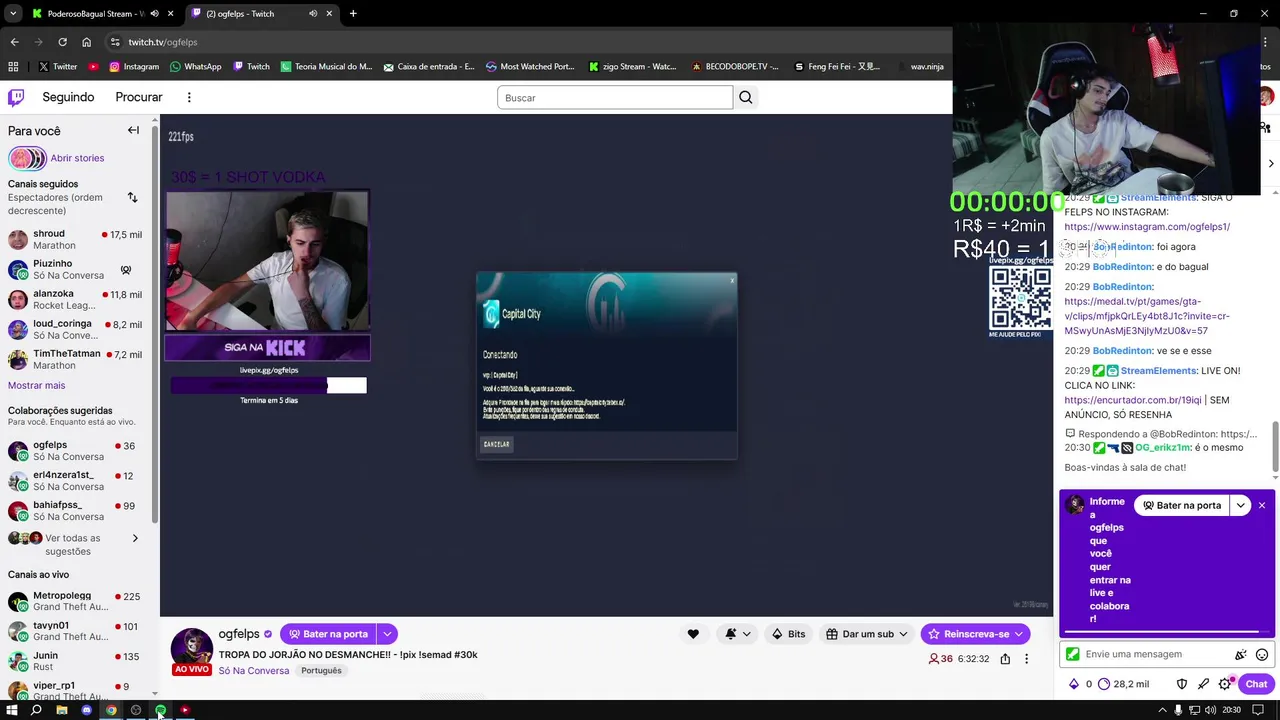Viewport: 1280px width, 720px height.
Task: Click the shield mode icon
Action: coord(1181,684)
